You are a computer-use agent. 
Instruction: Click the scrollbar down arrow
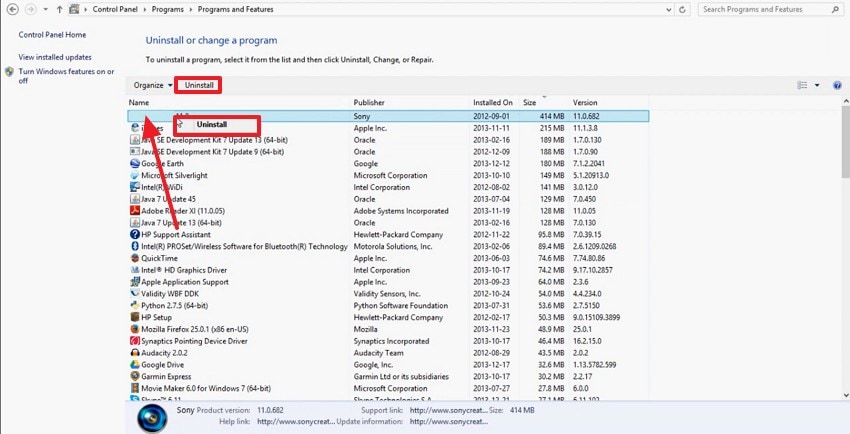coord(846,396)
